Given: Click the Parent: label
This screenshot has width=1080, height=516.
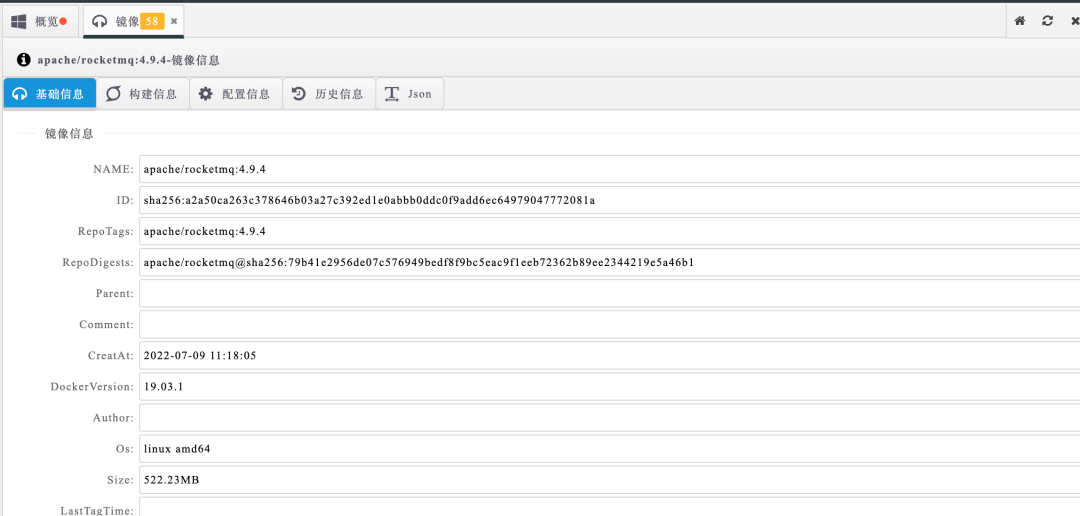Looking at the screenshot, I should point(115,293).
